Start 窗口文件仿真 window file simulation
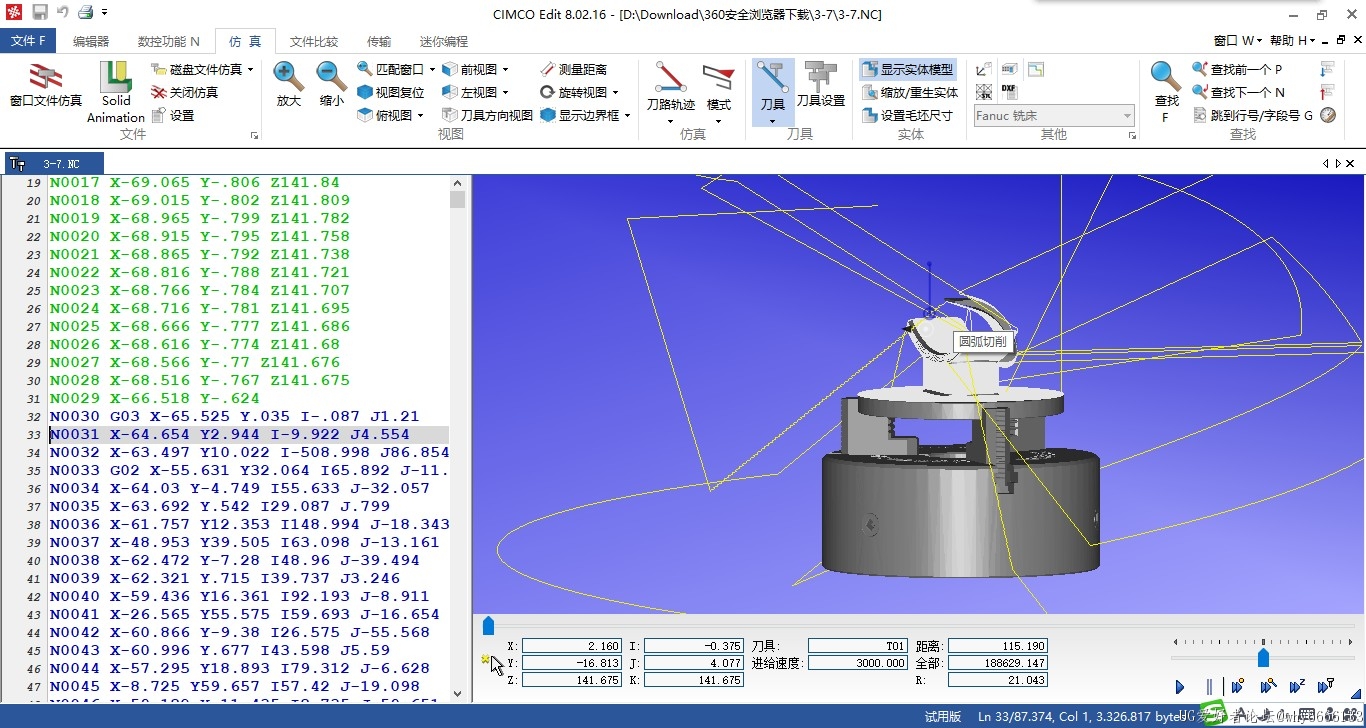Screen dimensions: 1366x728 tap(46, 85)
